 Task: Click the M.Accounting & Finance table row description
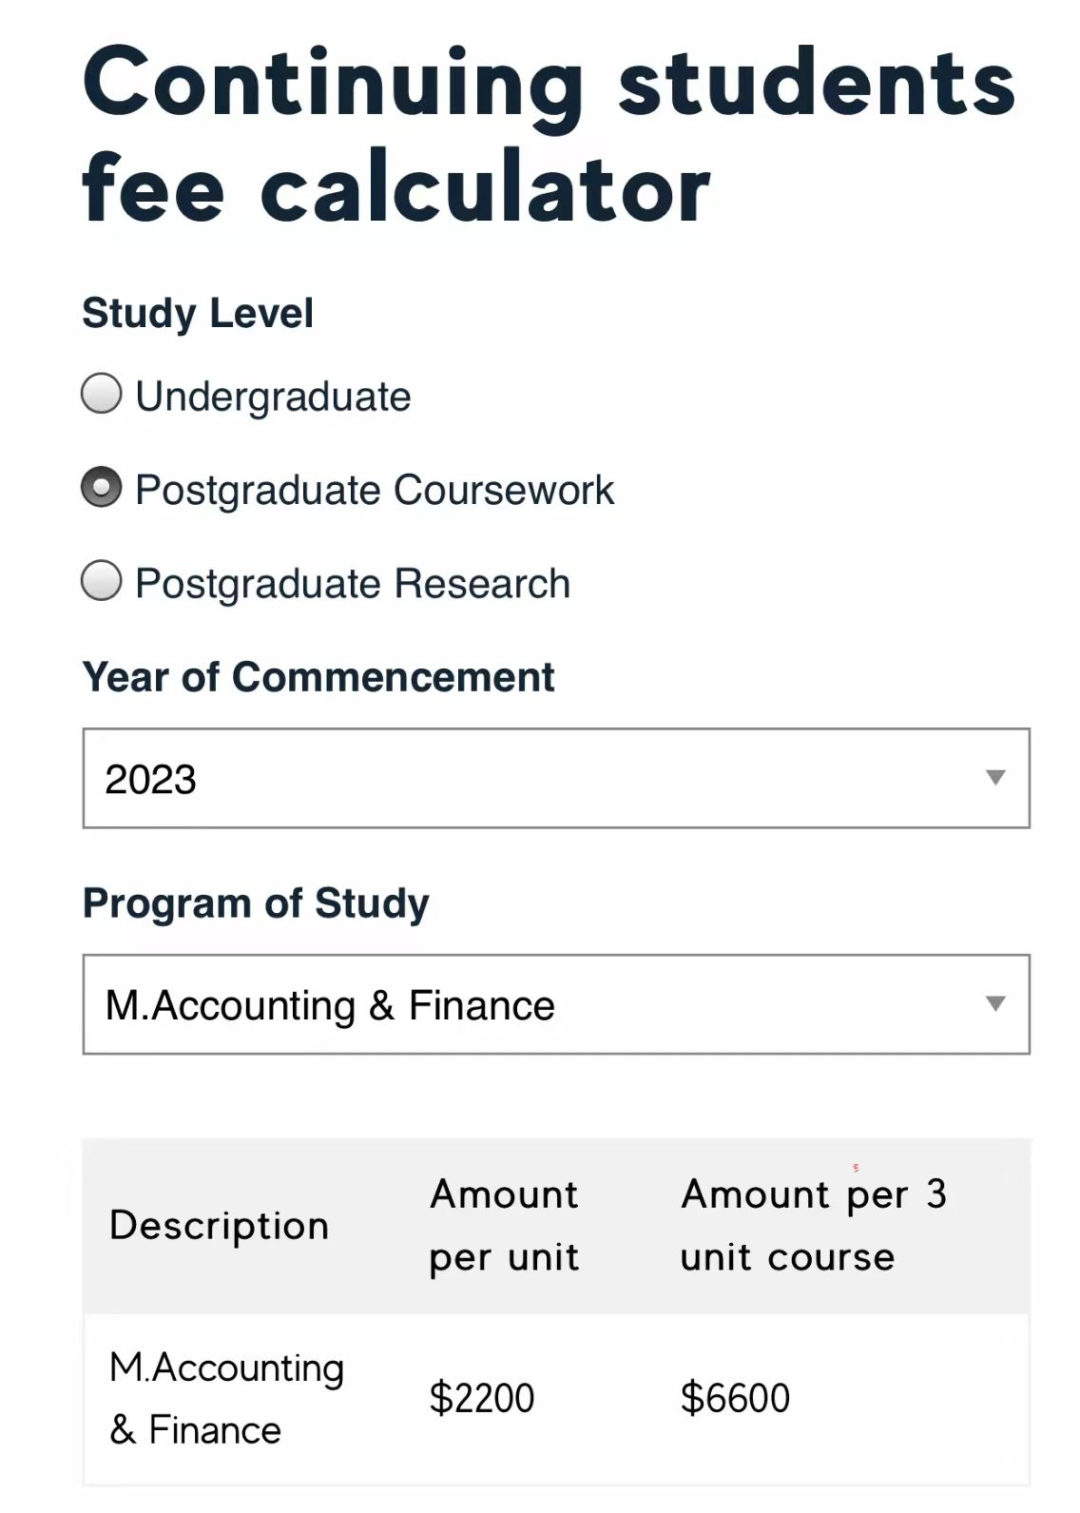point(226,1398)
